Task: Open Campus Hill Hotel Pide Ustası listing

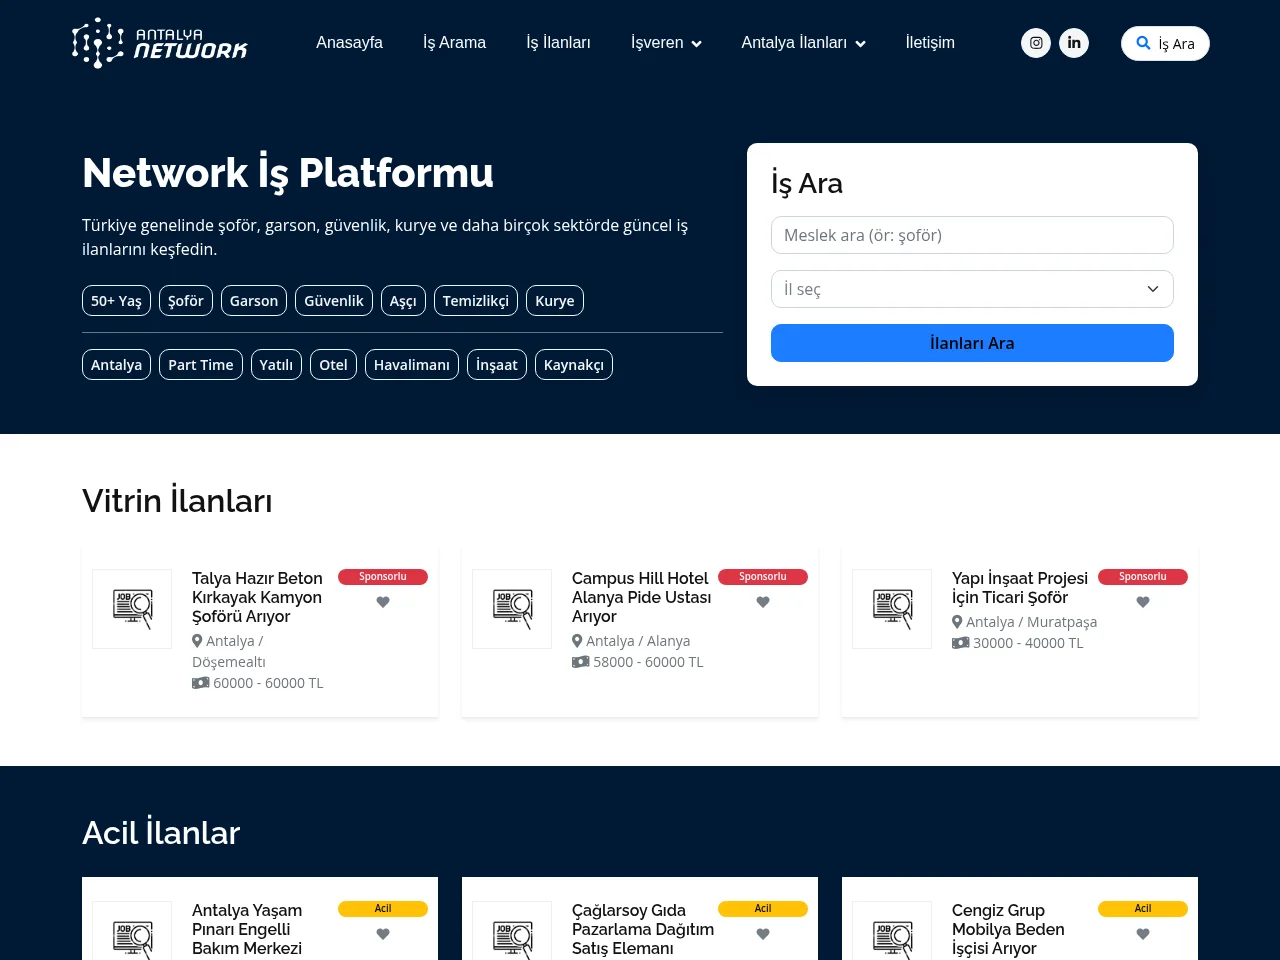Action: [641, 597]
